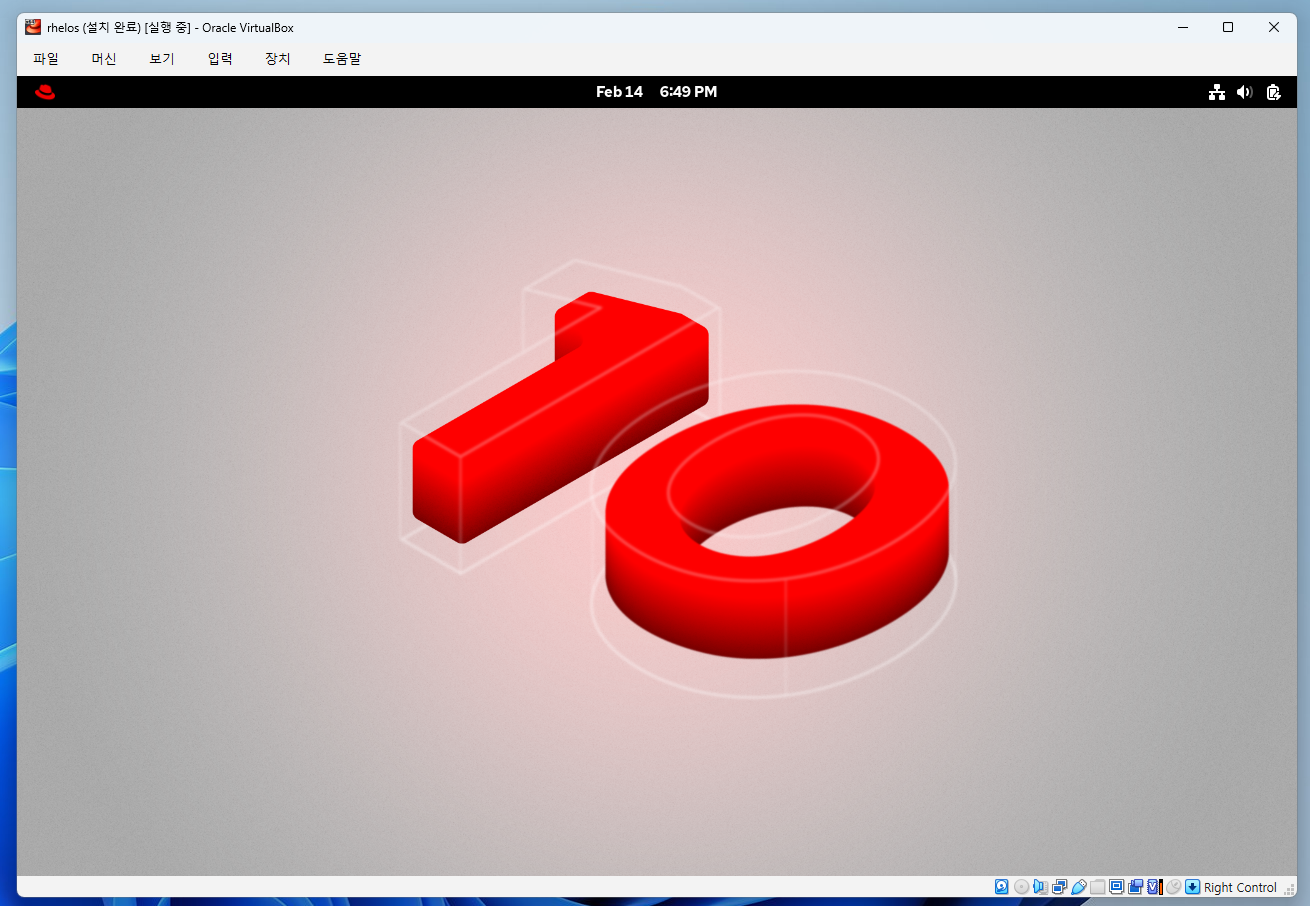
Task: Mute guest audio via the status bar speaker
Action: point(1040,887)
